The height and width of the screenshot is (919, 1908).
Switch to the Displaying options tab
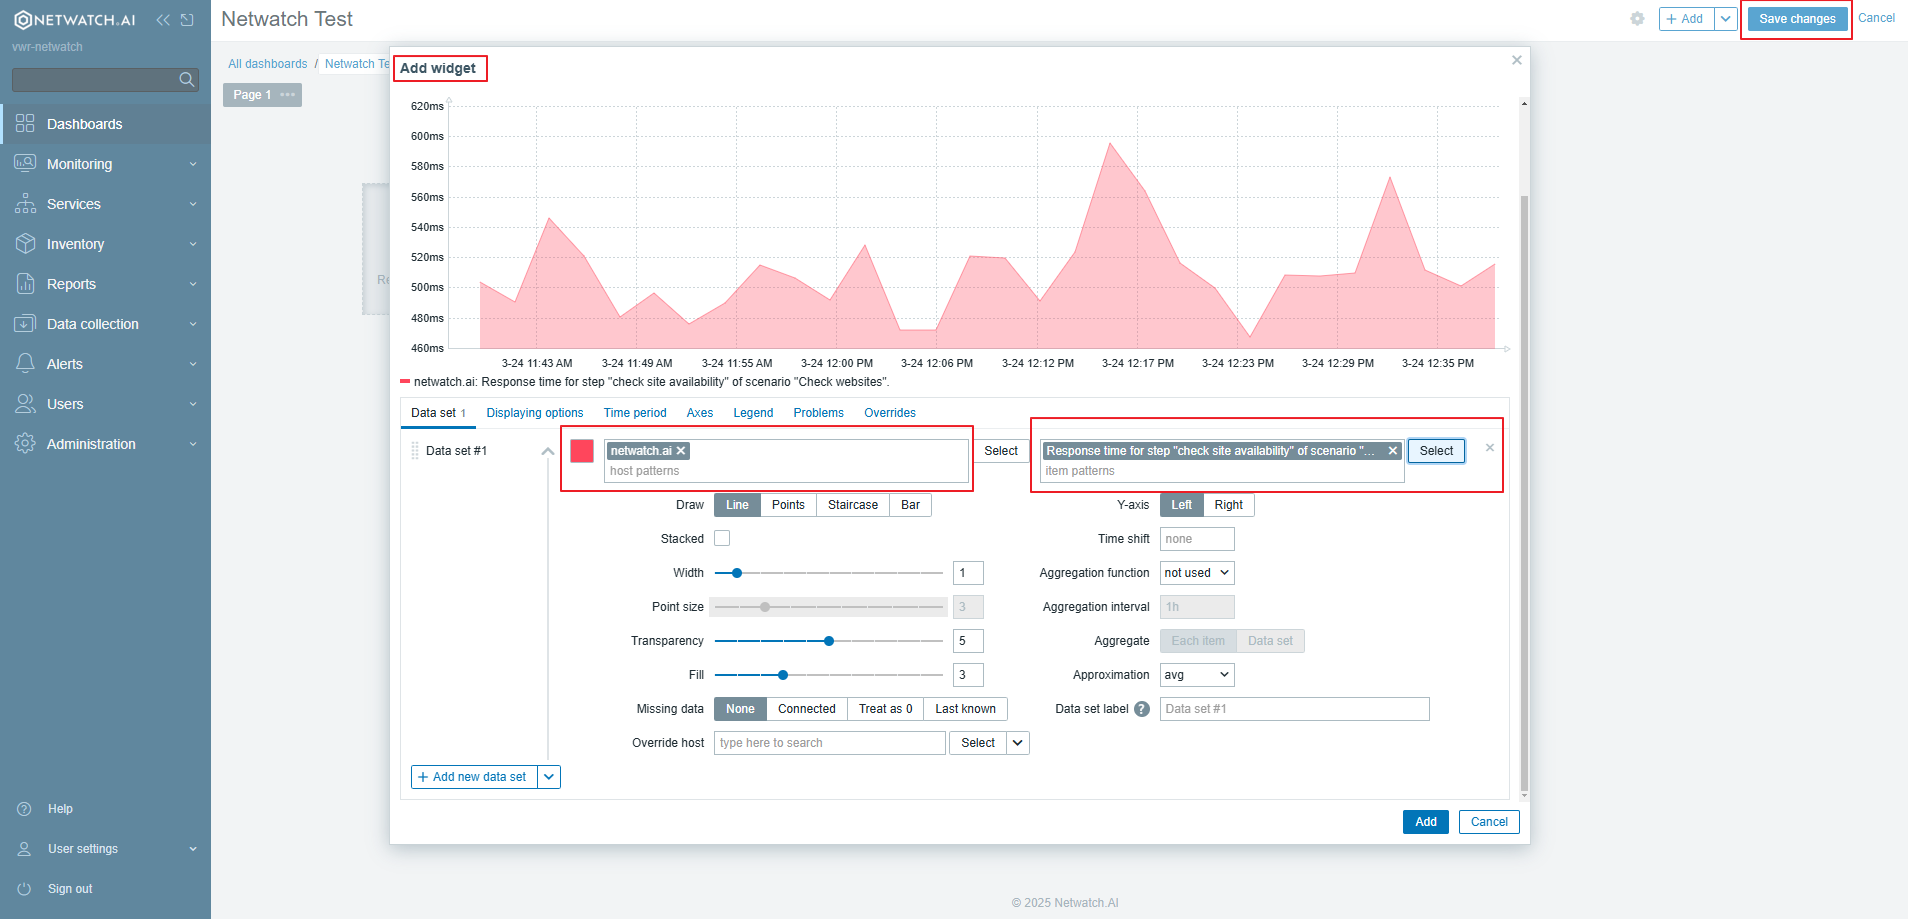tap(534, 412)
